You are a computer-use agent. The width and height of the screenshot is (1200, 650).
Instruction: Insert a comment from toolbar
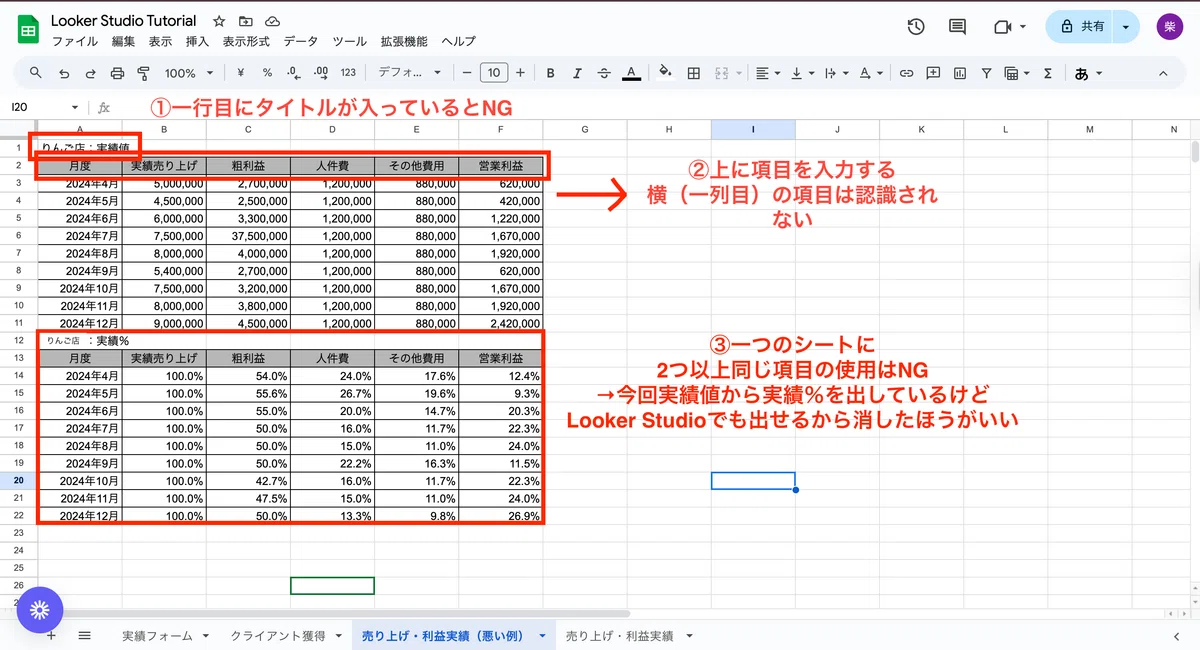pos(933,73)
